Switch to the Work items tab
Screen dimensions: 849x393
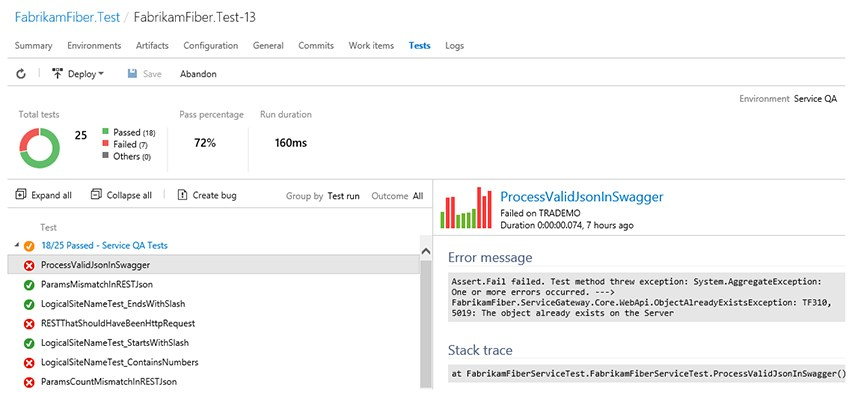[371, 45]
